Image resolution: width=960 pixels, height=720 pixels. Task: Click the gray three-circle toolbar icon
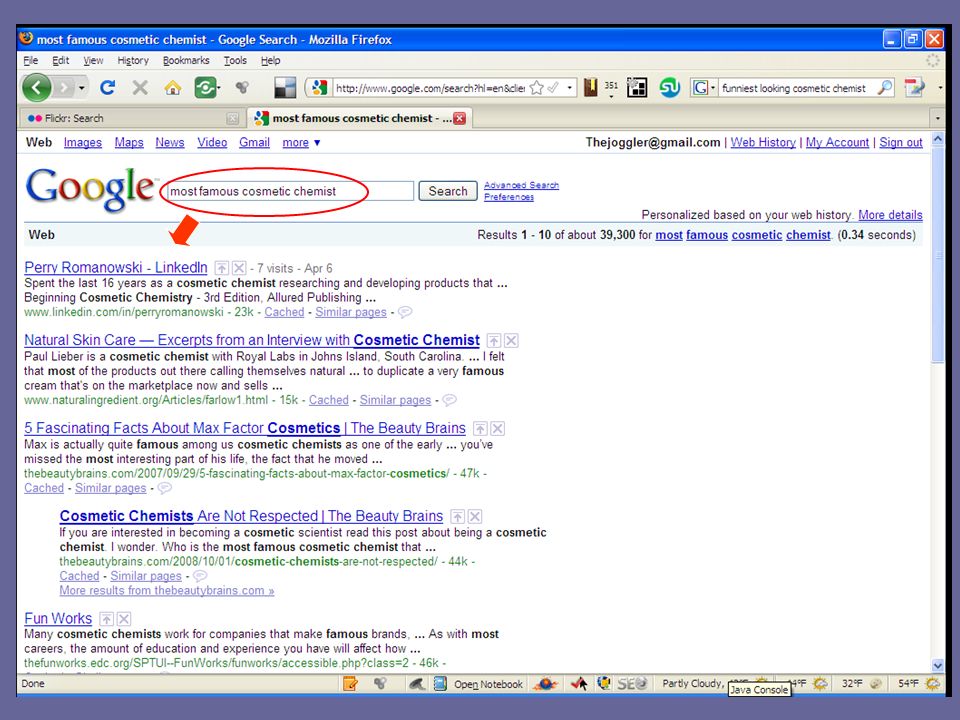[242, 88]
